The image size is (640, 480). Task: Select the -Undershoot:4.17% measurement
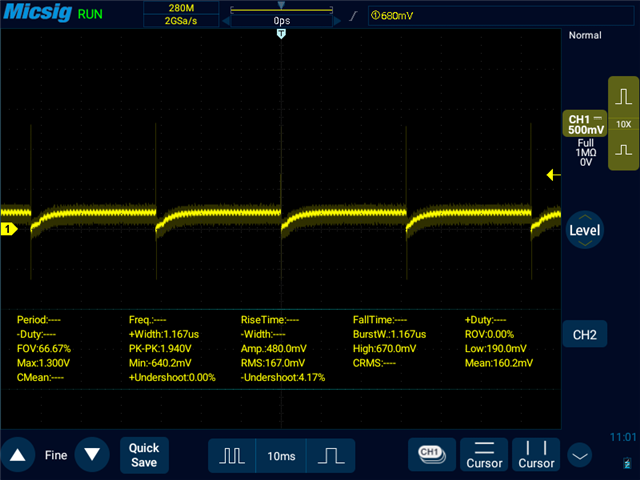(x=283, y=377)
